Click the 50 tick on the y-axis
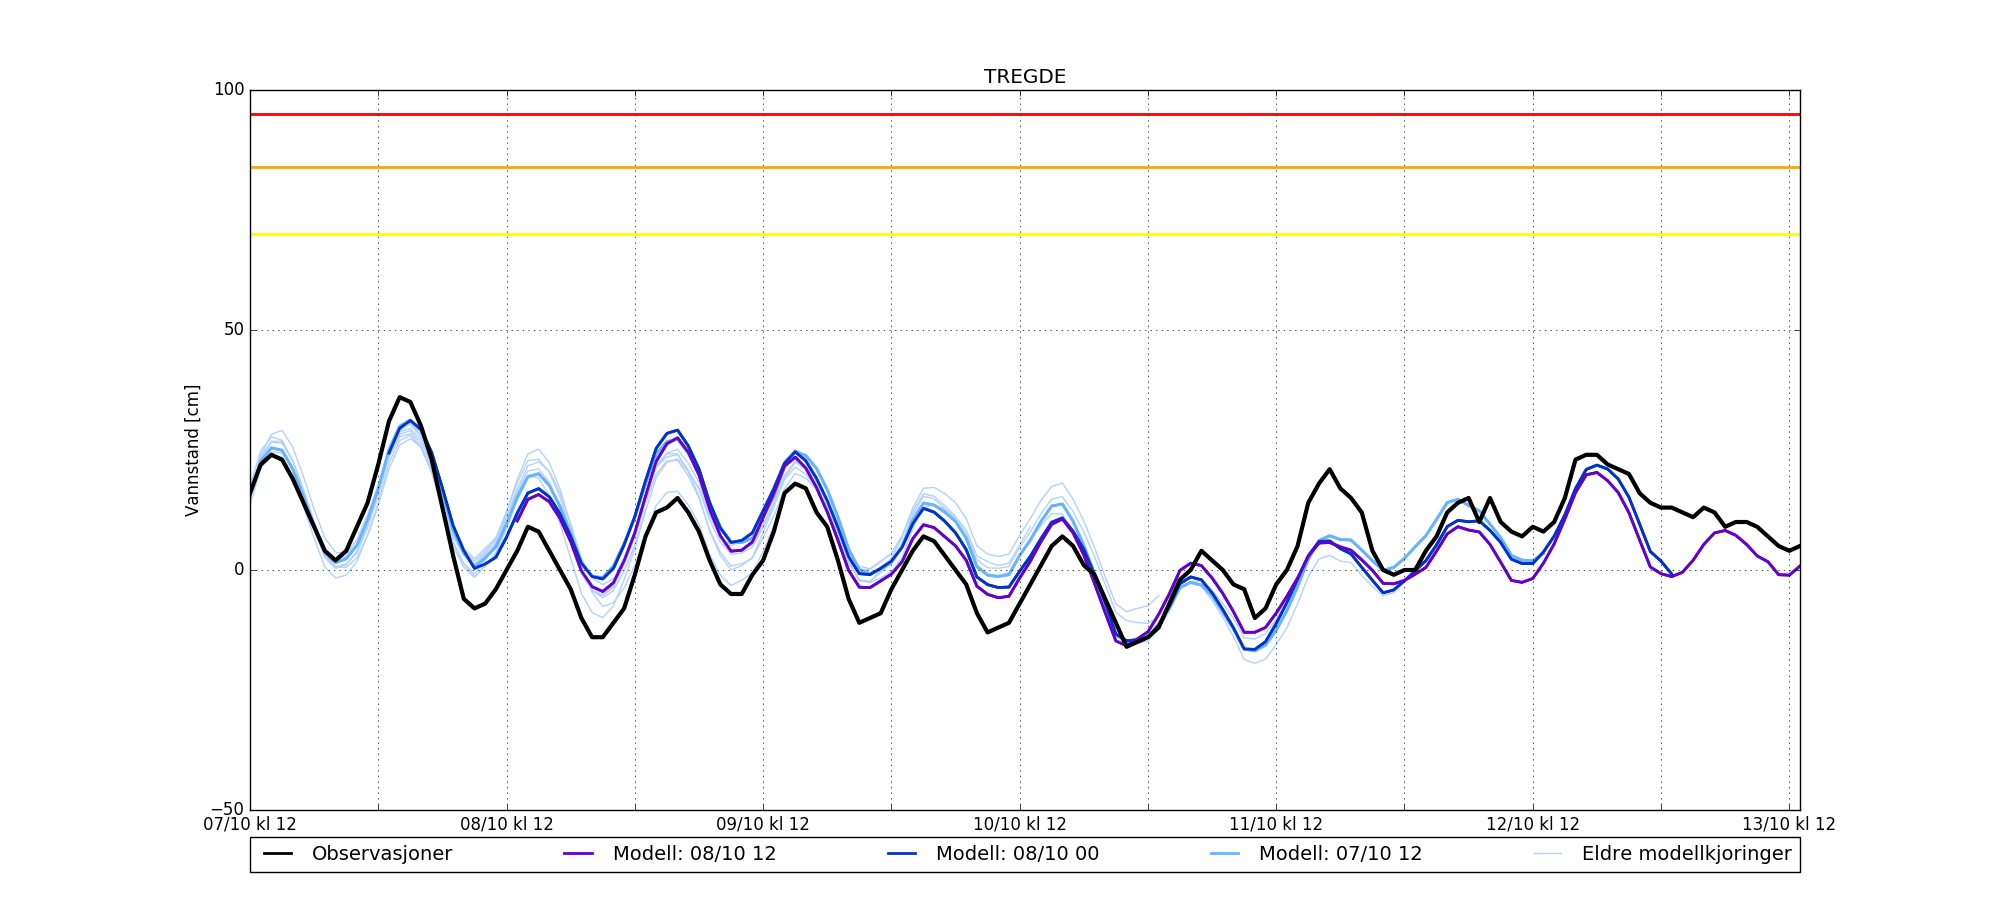Viewport: 2000px width, 900px height. coord(233,330)
